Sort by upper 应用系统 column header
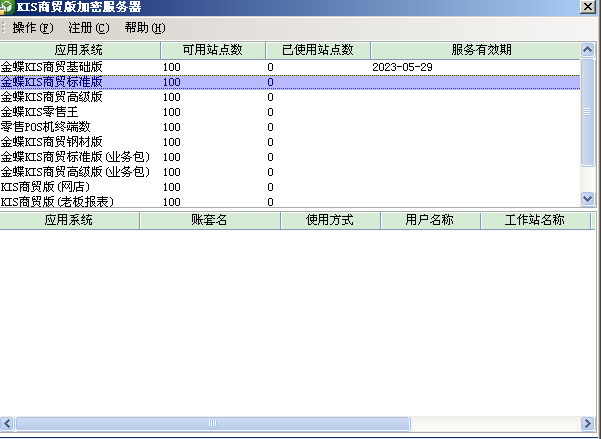Screen dimensions: 601x439 pyautogui.click(x=80, y=50)
